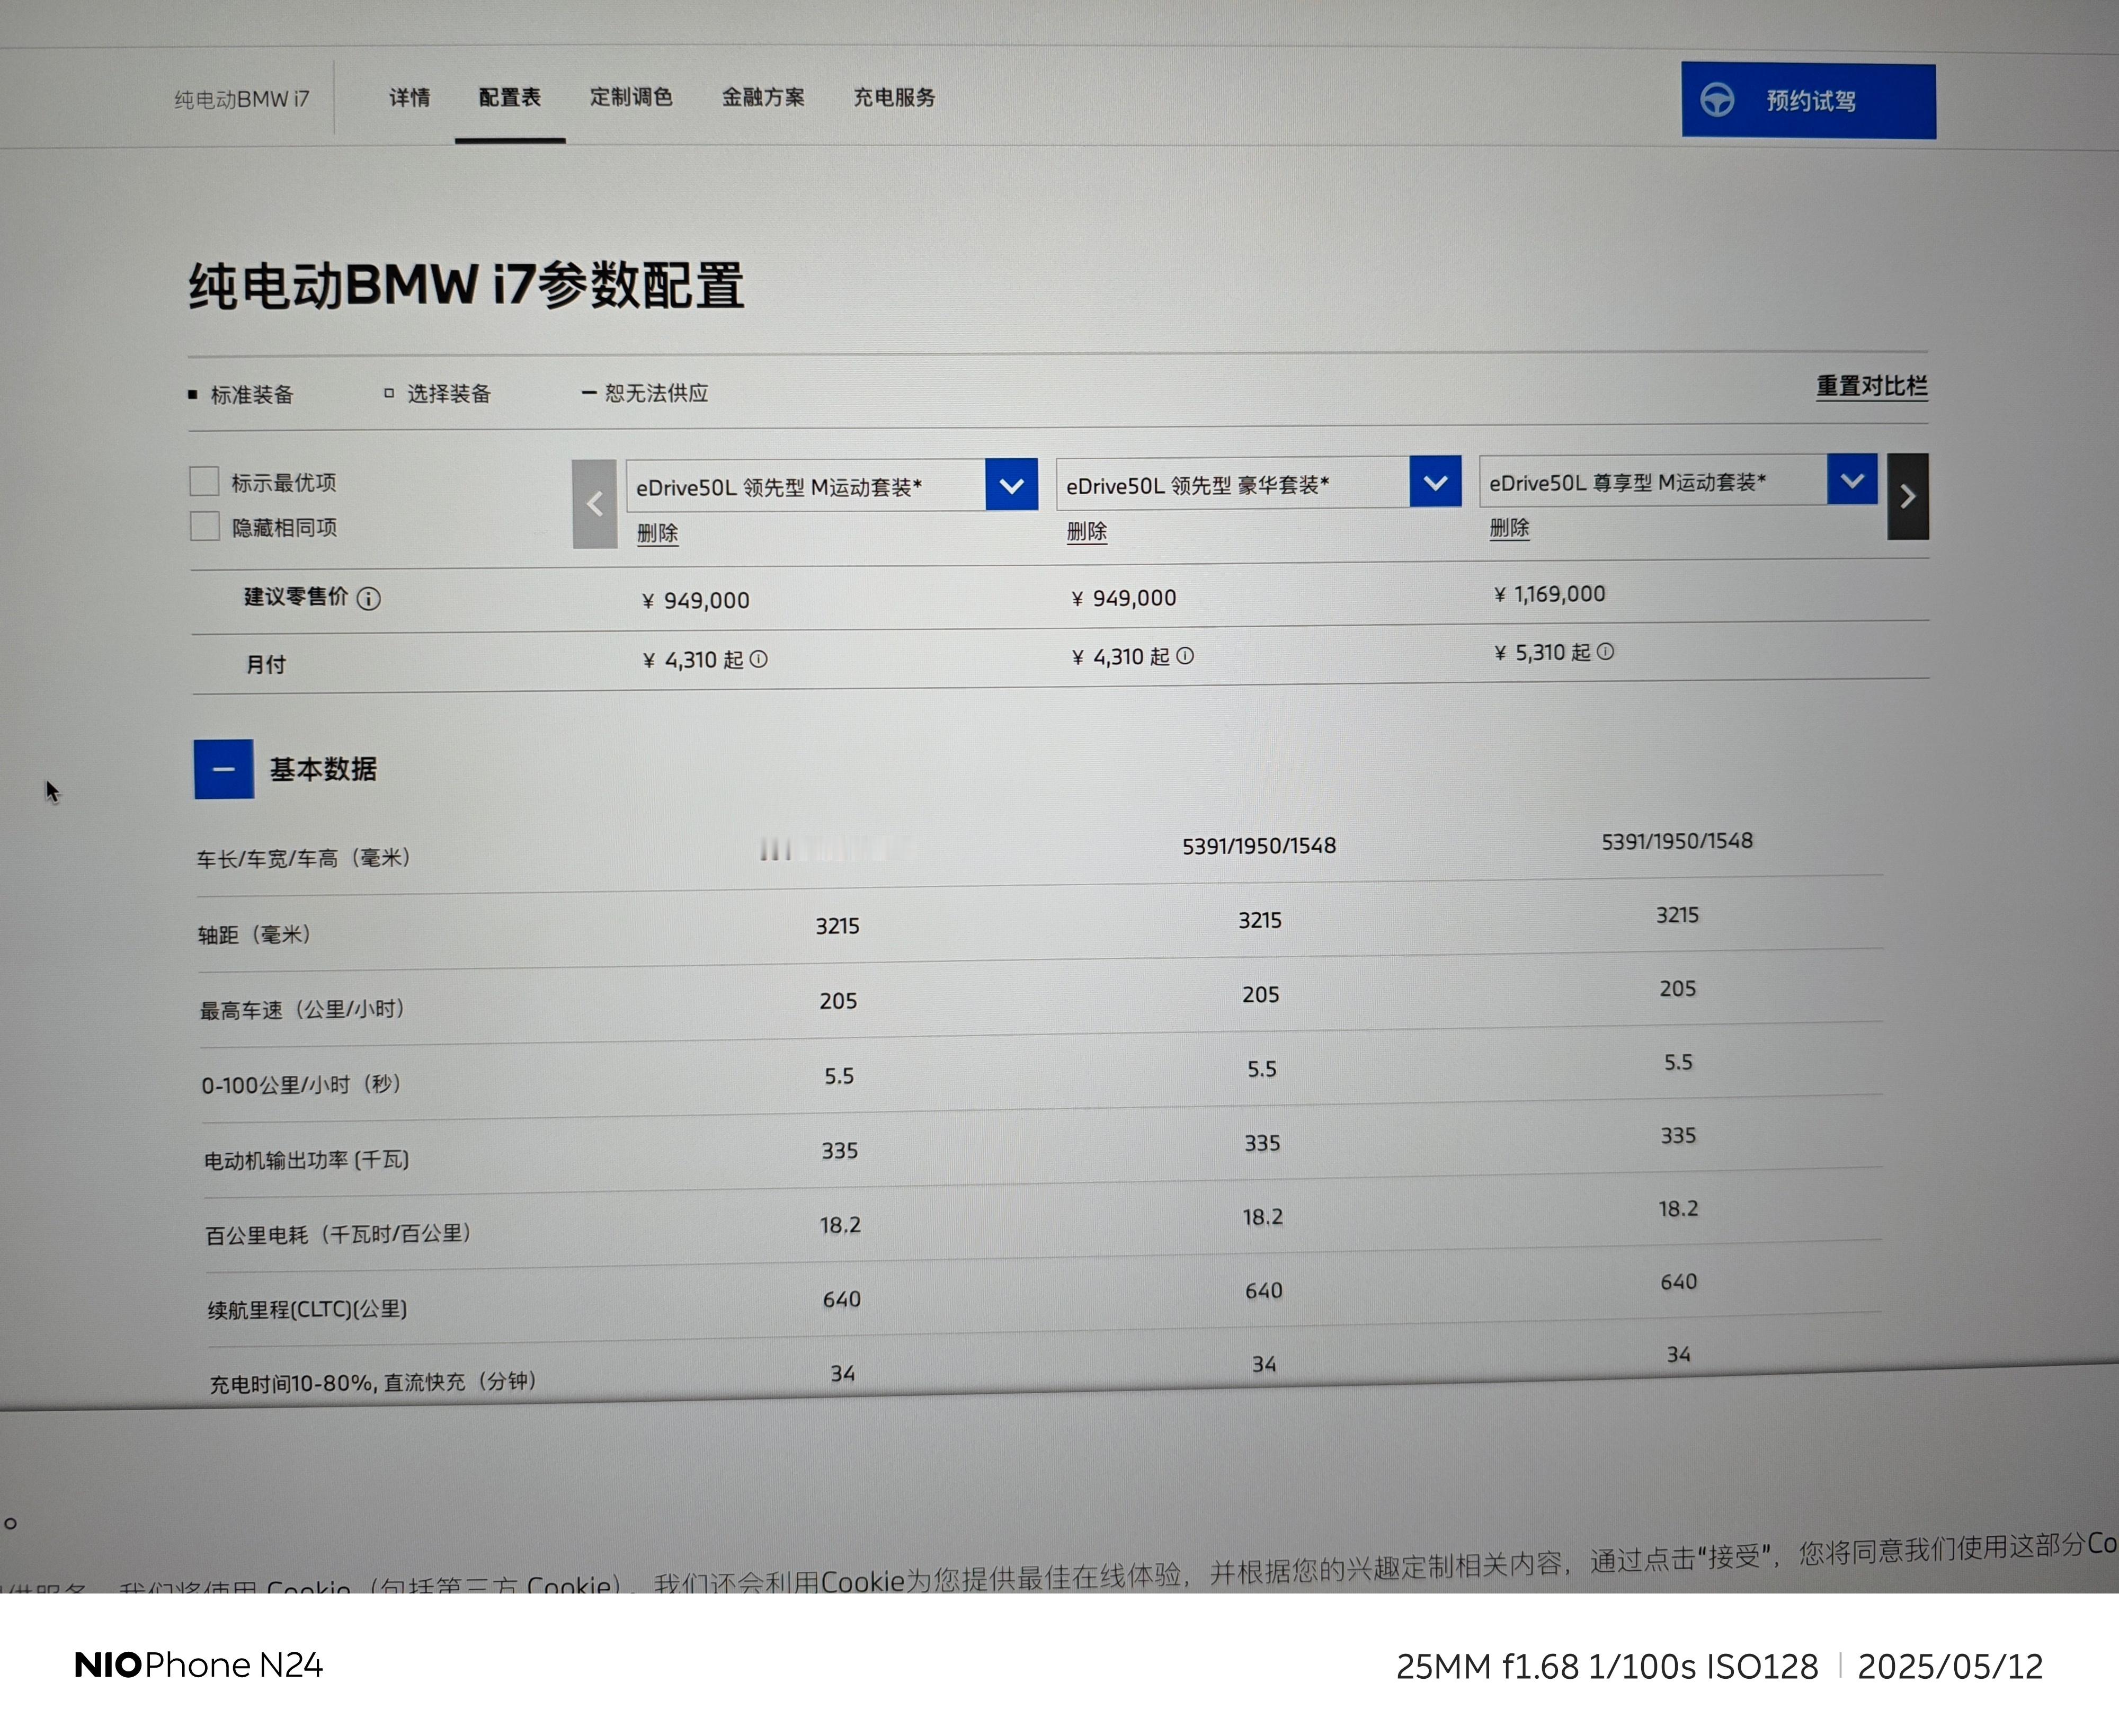Image resolution: width=2119 pixels, height=1736 pixels.
Task: Switch to the 配置表 tab
Action: (x=510, y=98)
